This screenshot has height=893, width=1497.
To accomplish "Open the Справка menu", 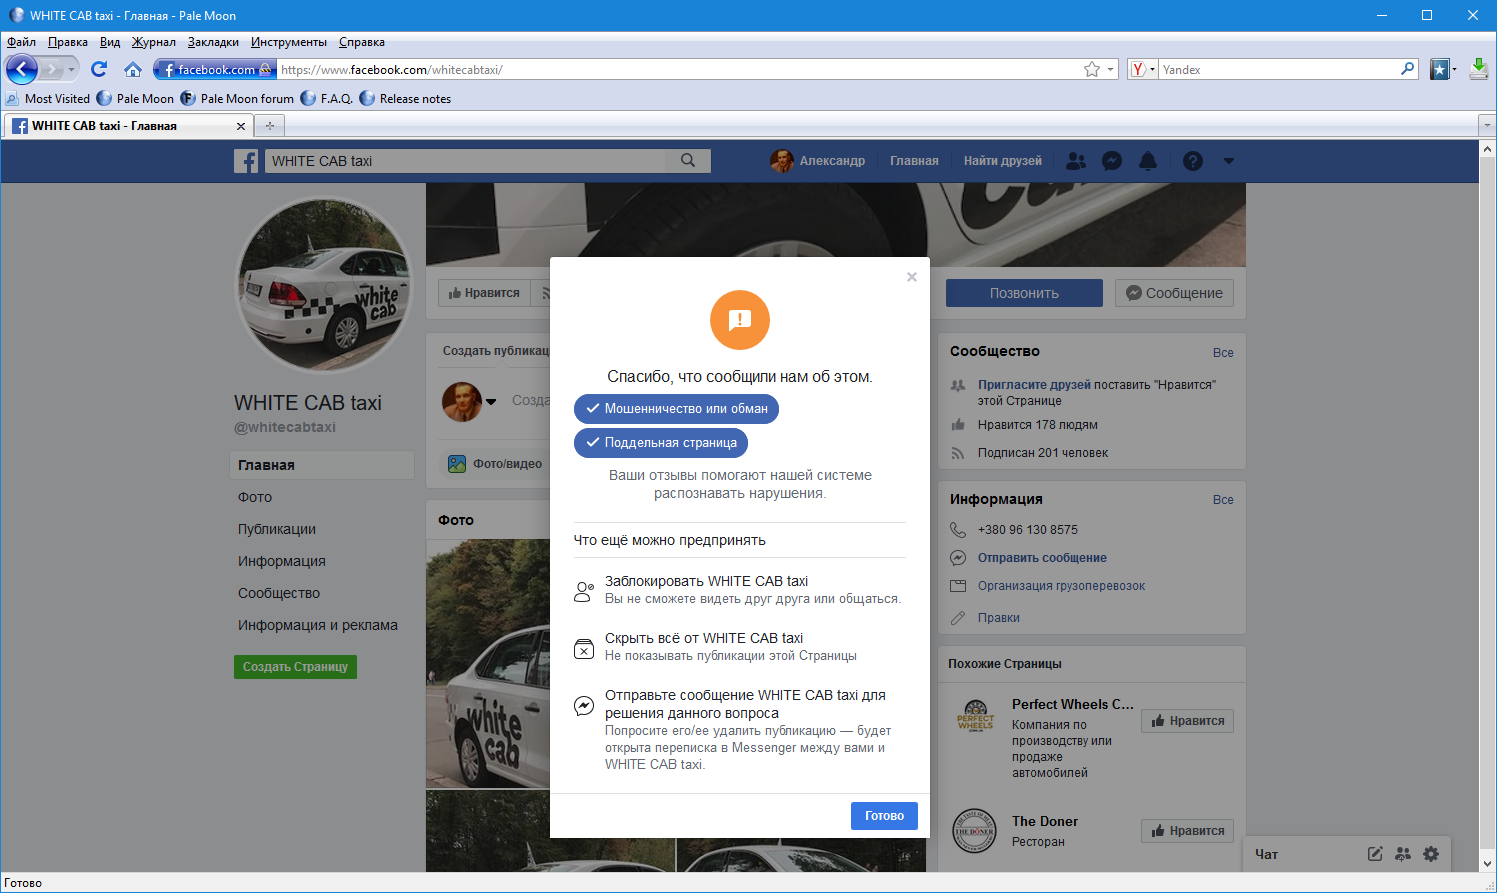I will [x=362, y=42].
